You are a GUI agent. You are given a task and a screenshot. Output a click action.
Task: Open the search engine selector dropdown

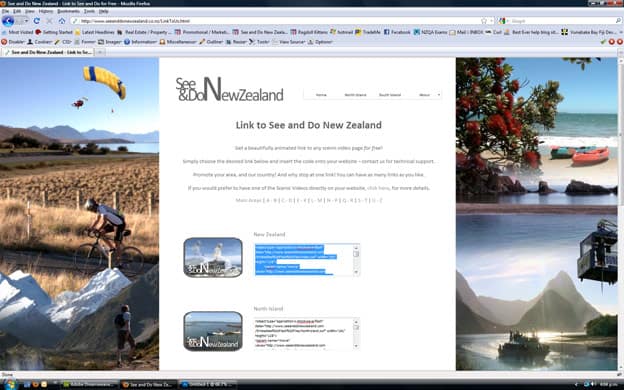pyautogui.click(x=502, y=21)
